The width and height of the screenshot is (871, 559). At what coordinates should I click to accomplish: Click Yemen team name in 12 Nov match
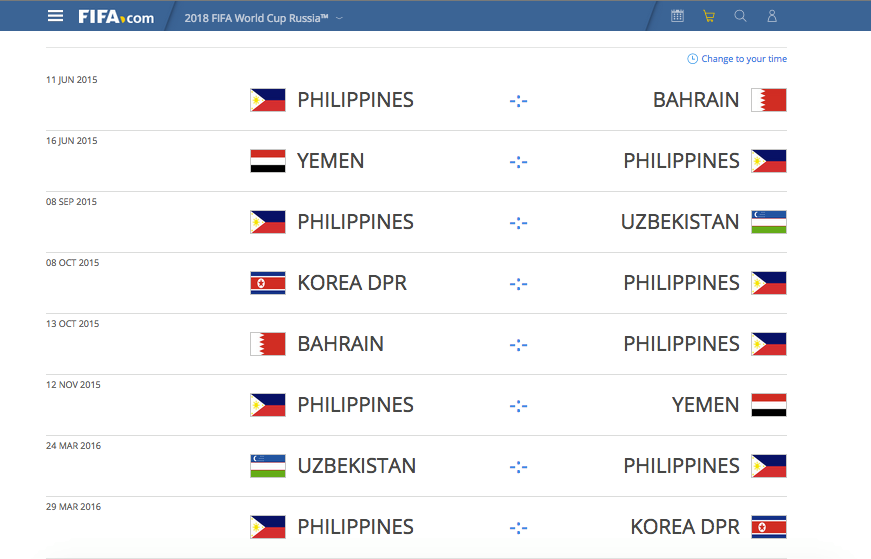tap(705, 405)
